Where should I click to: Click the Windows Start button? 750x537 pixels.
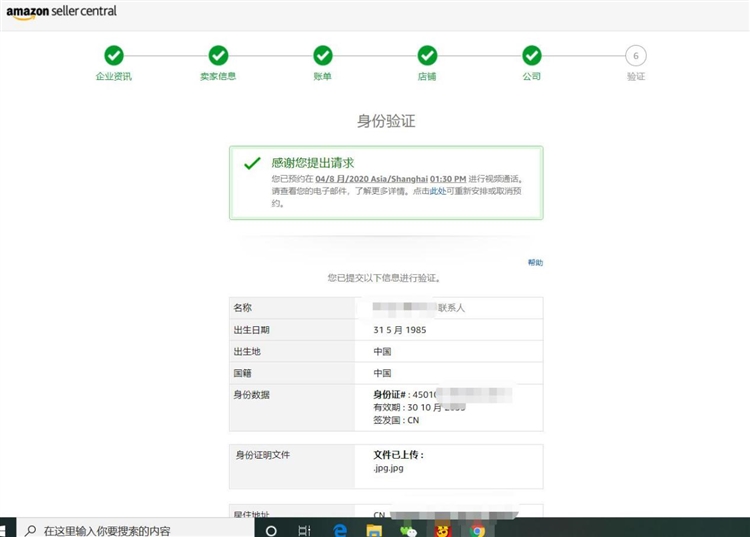[8, 530]
